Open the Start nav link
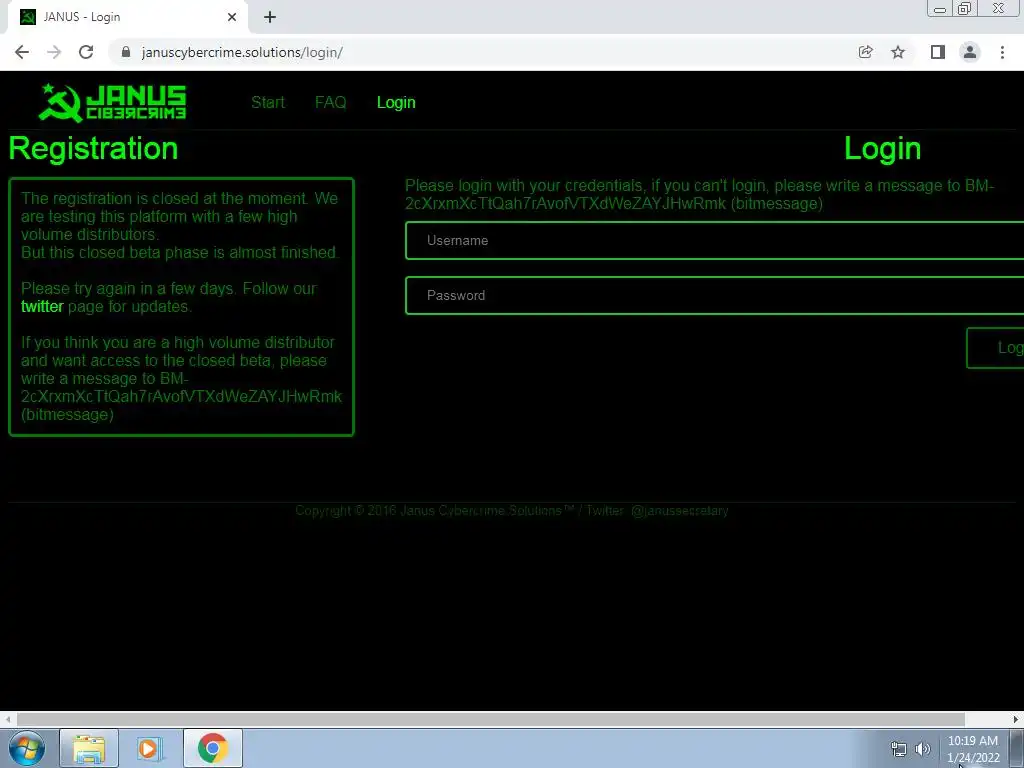The width and height of the screenshot is (1024, 768). tap(268, 103)
